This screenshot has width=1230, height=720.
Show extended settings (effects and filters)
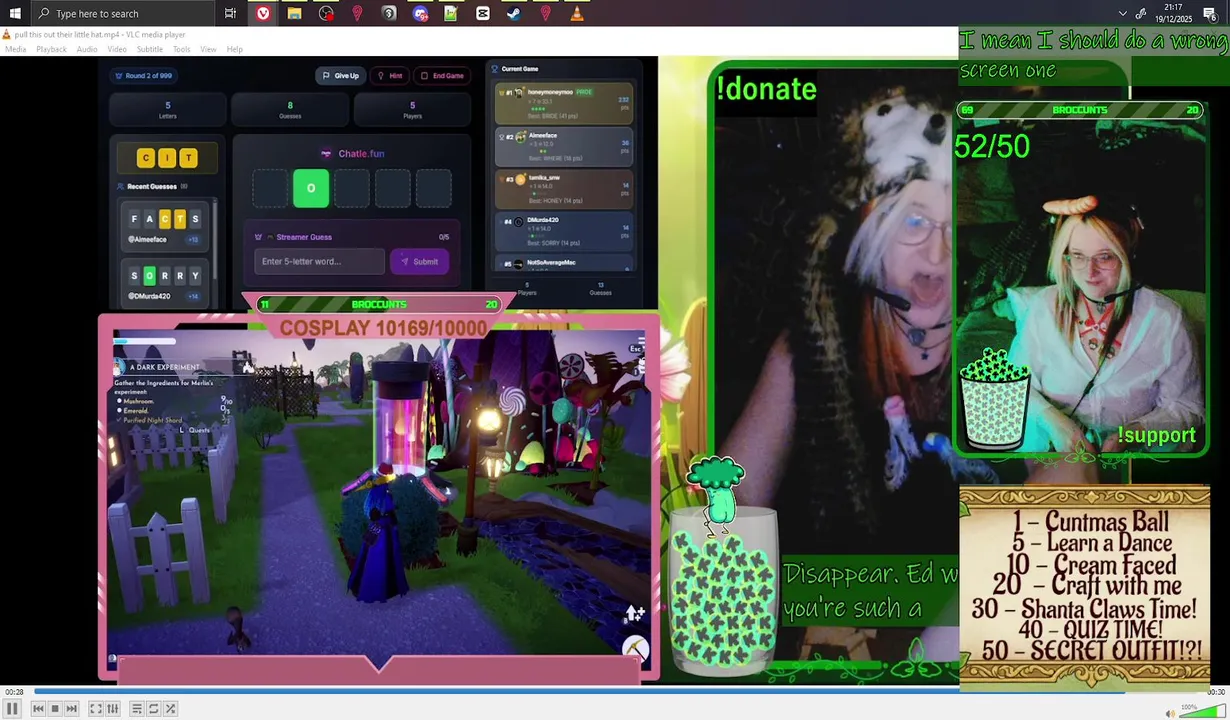(112, 709)
